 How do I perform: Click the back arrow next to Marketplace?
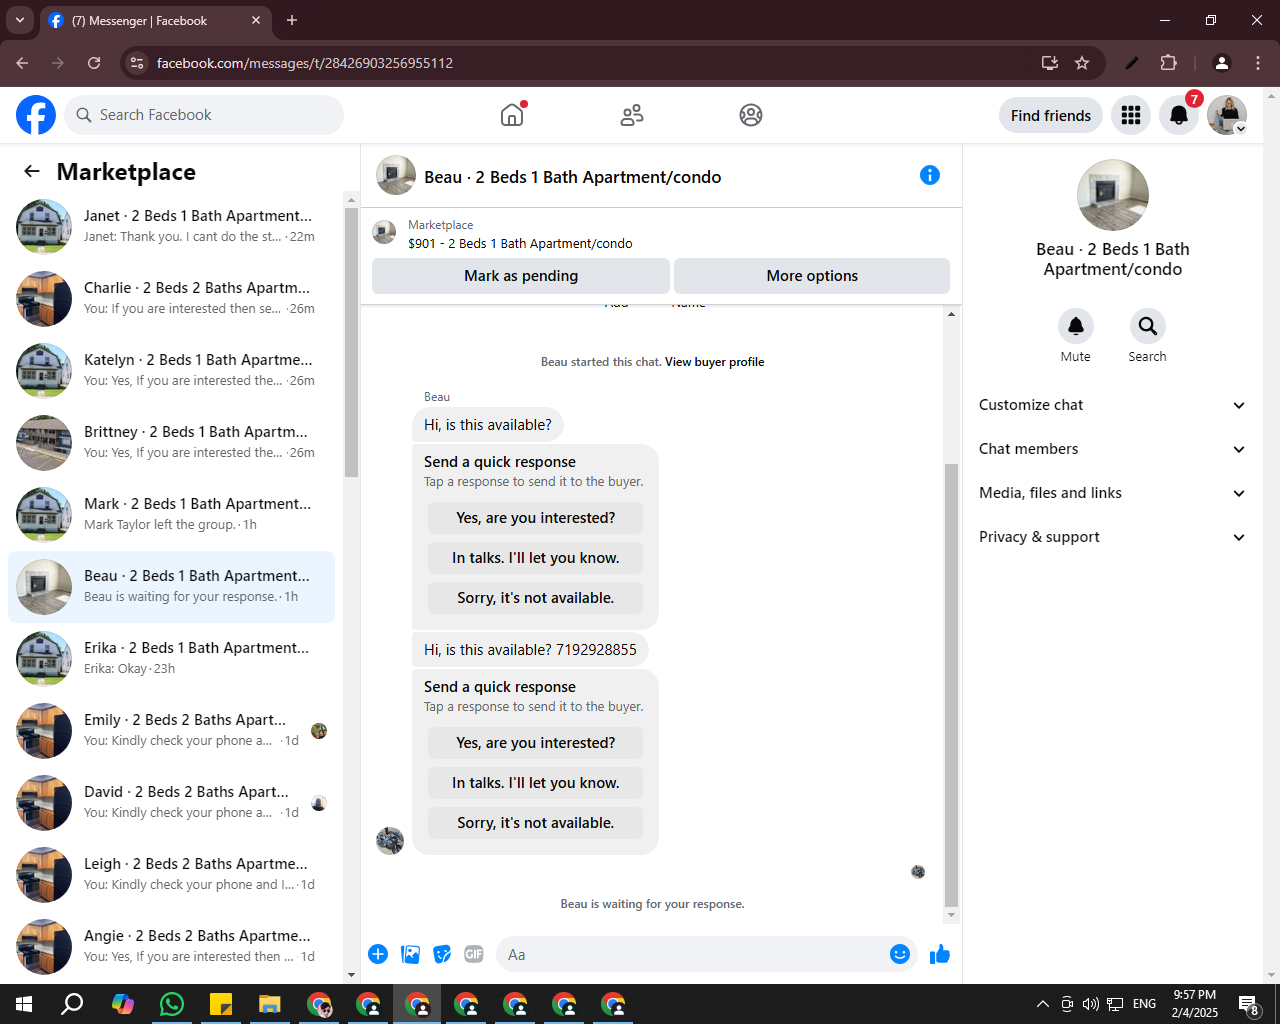coord(32,171)
